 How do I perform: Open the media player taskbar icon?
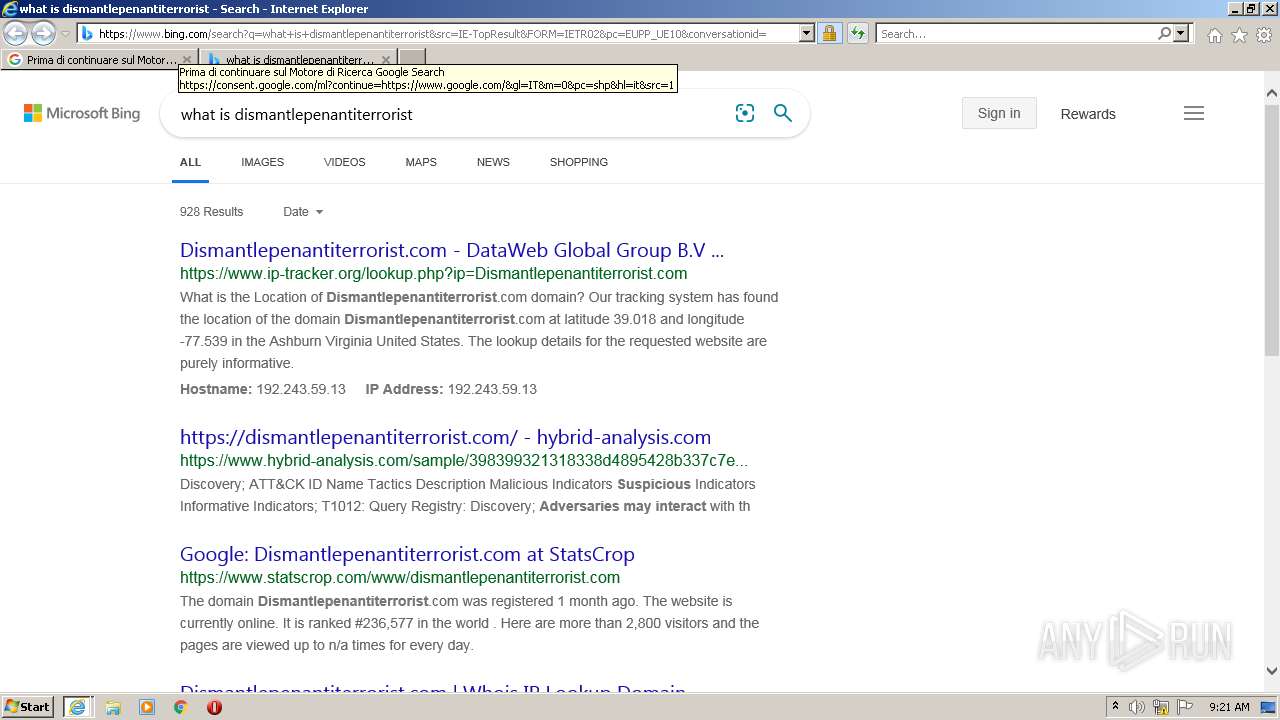[x=147, y=707]
